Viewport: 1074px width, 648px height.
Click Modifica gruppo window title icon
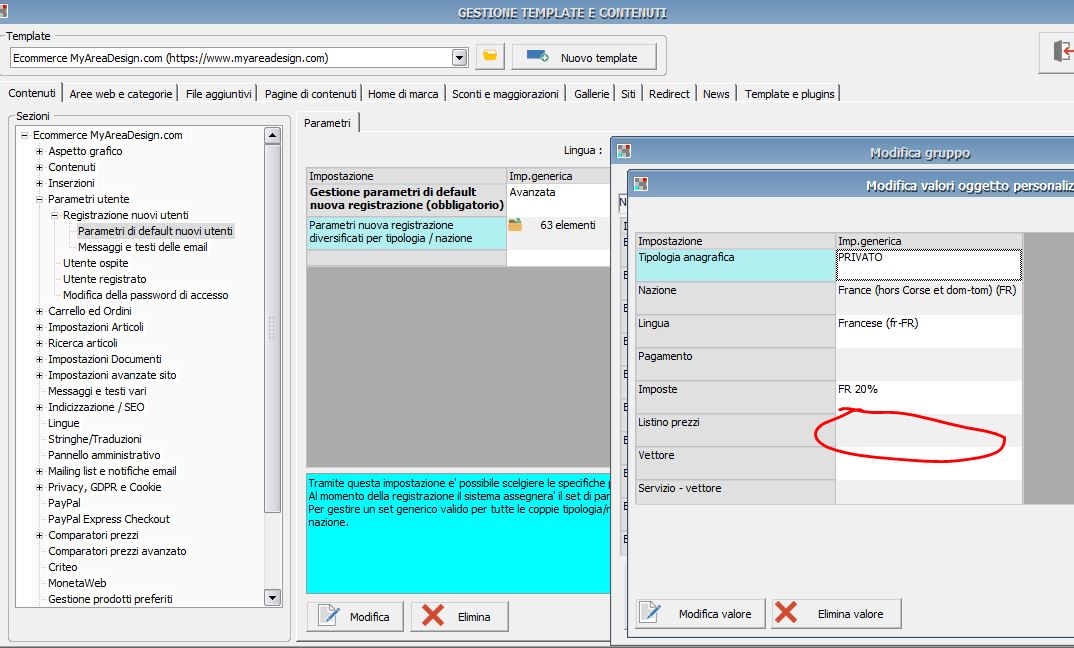pyautogui.click(x=623, y=151)
